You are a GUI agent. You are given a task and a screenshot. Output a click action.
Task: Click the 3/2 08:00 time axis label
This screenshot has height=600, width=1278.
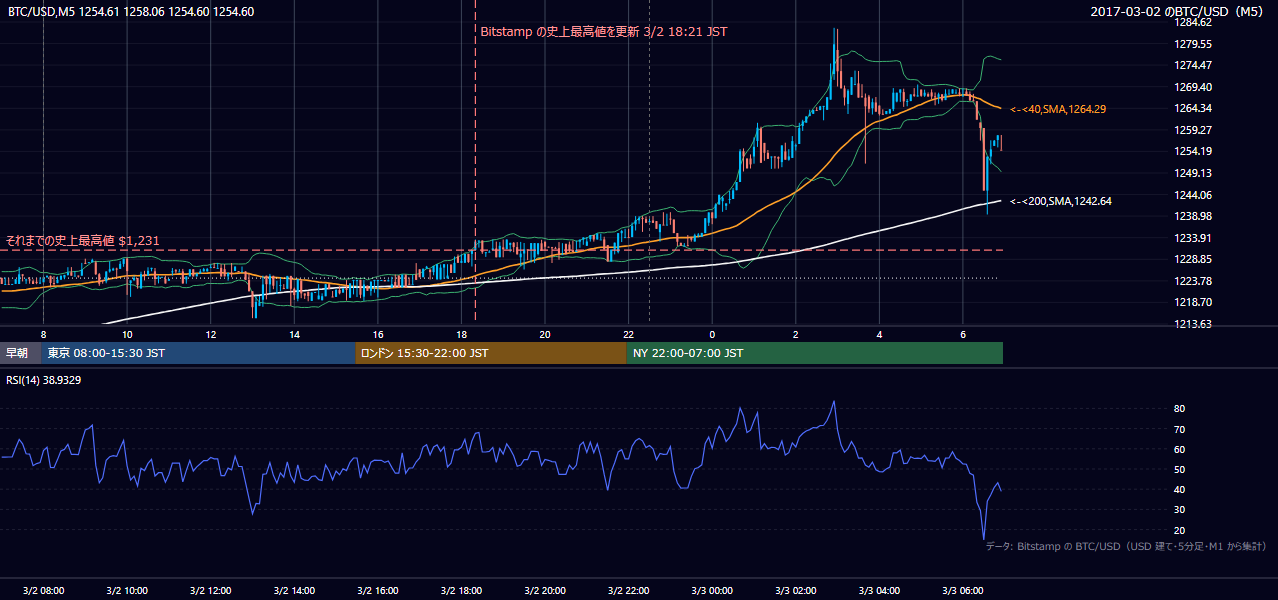[43, 590]
